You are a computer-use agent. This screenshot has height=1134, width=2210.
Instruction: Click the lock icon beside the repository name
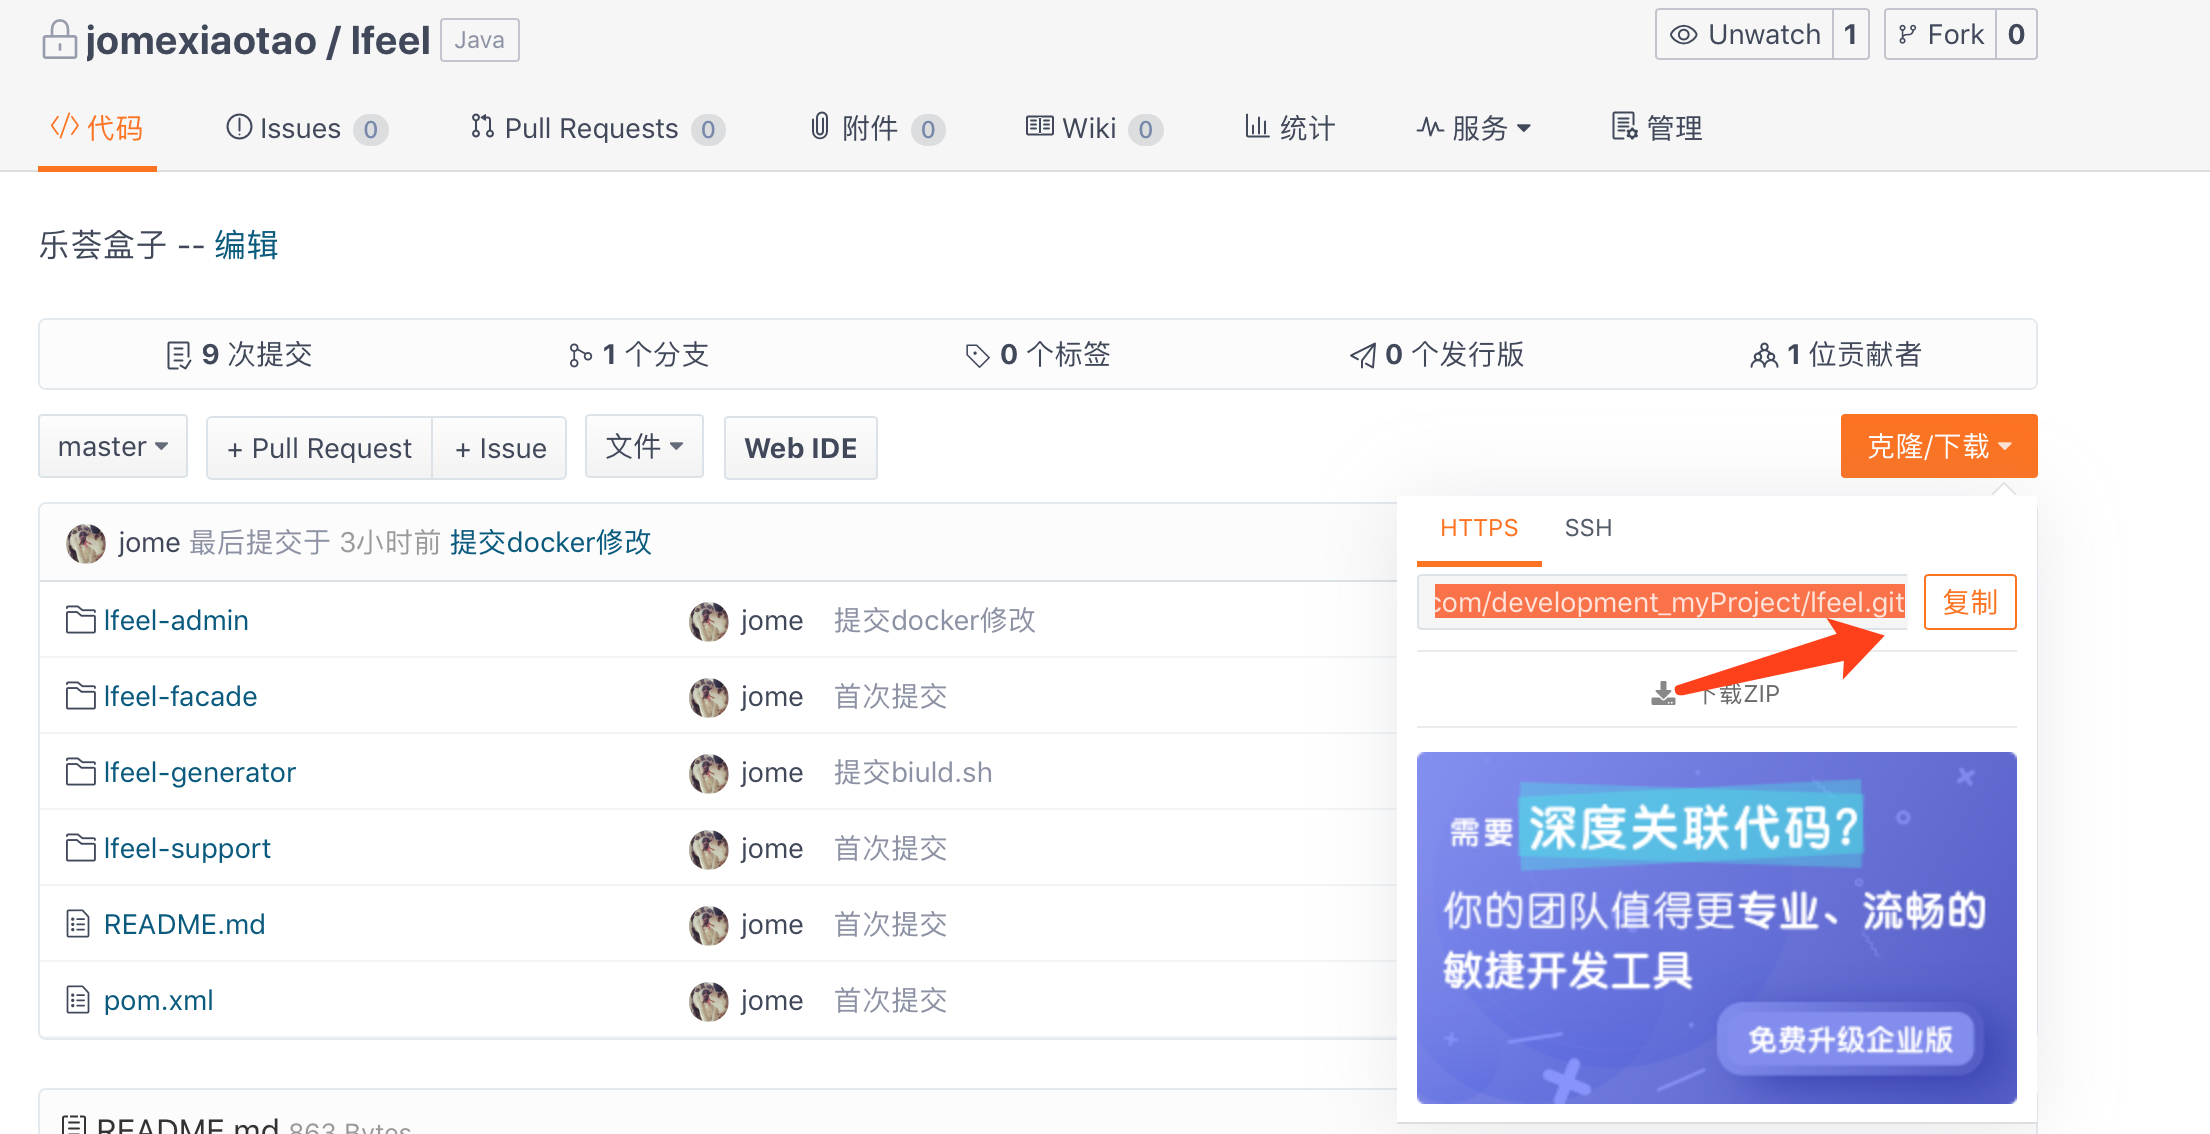[58, 39]
